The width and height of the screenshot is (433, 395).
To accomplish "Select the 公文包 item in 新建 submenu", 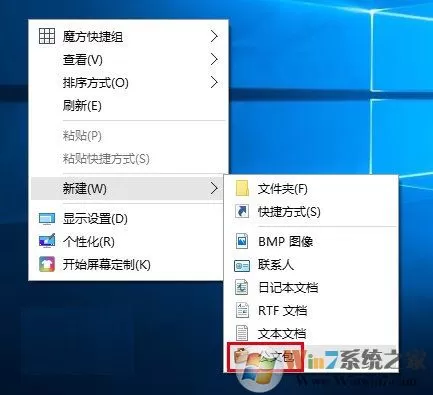I will 311,357.
